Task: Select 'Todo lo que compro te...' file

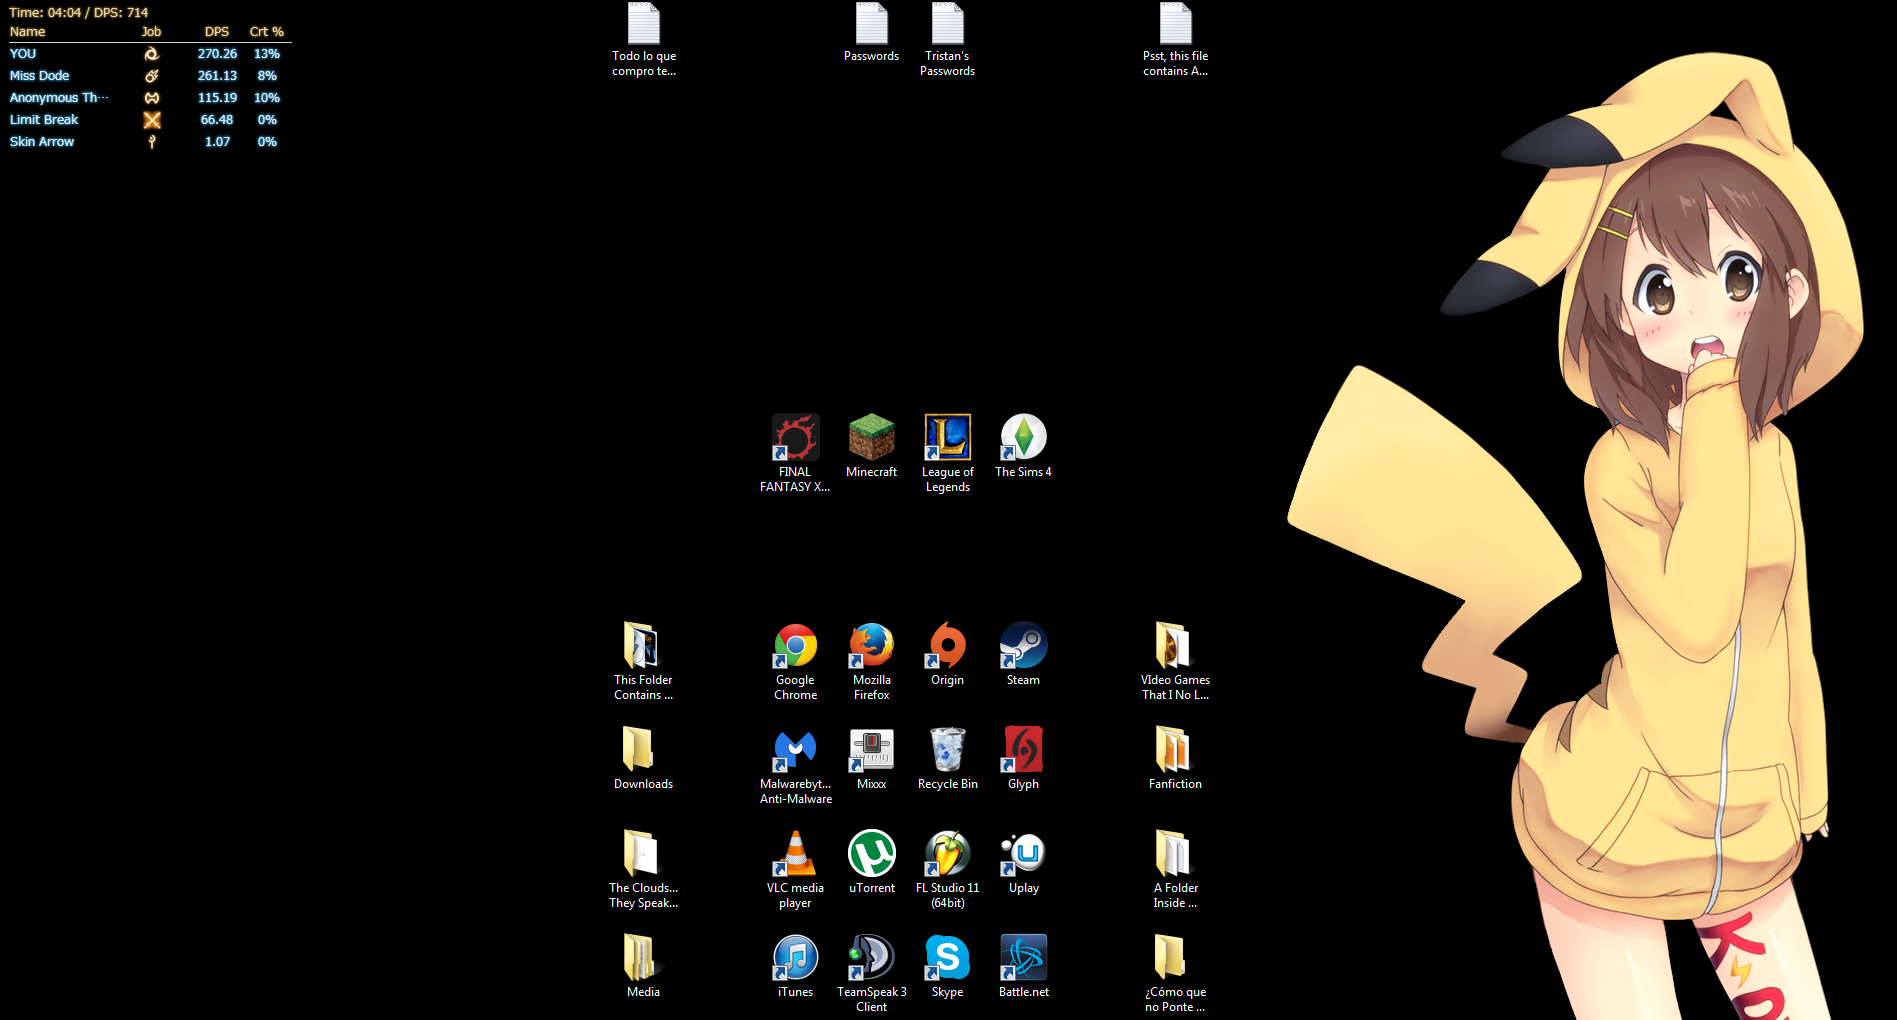Action: point(643,39)
